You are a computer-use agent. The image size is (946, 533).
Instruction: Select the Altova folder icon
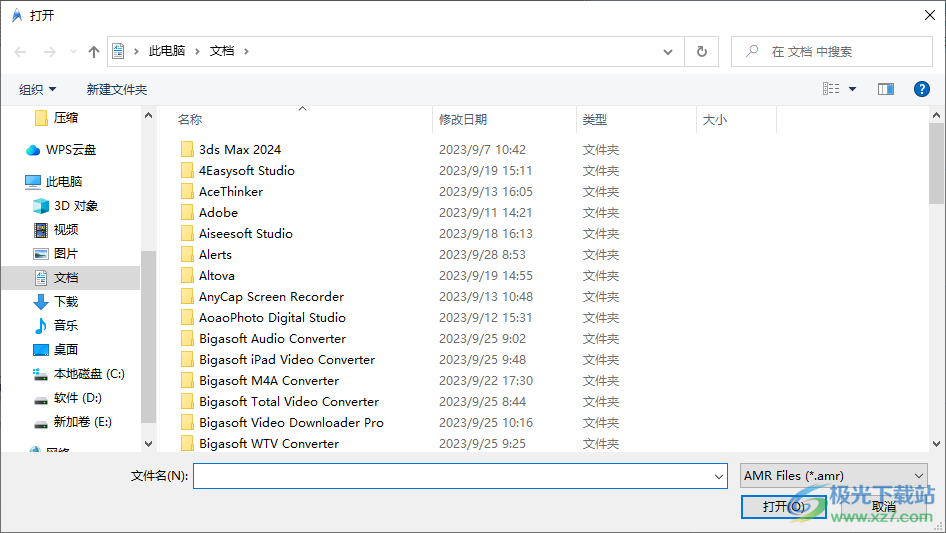tap(187, 275)
